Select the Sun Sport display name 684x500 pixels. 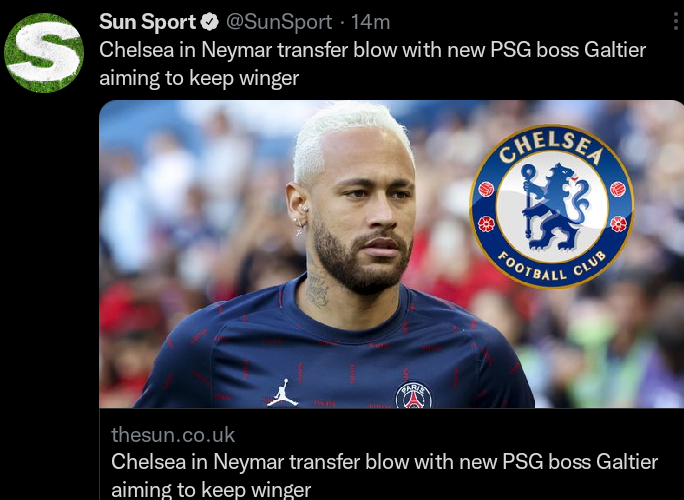[147, 22]
